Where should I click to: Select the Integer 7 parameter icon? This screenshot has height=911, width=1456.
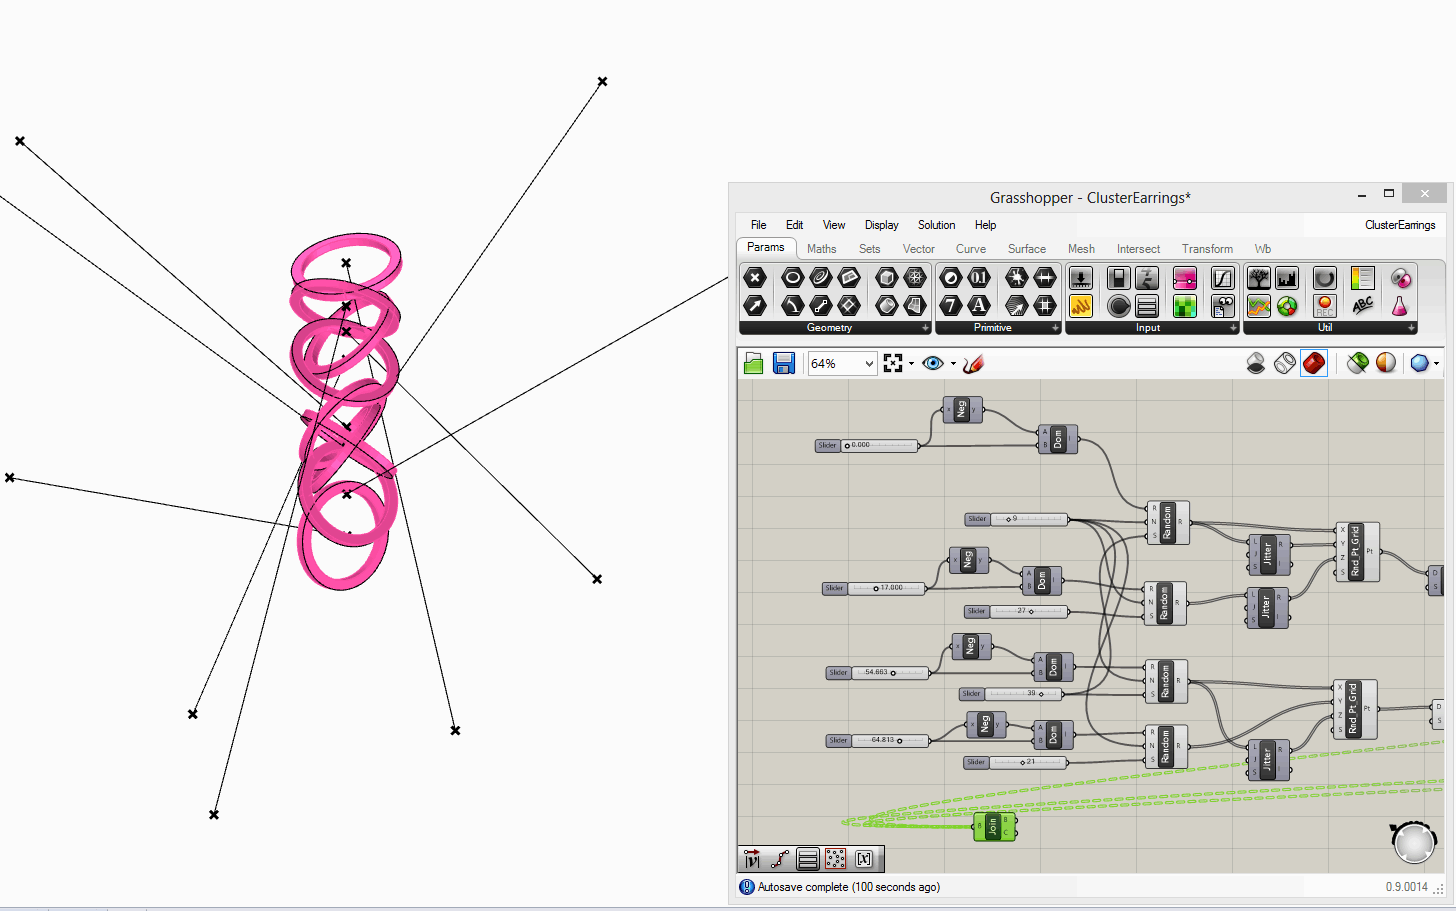pyautogui.click(x=951, y=305)
